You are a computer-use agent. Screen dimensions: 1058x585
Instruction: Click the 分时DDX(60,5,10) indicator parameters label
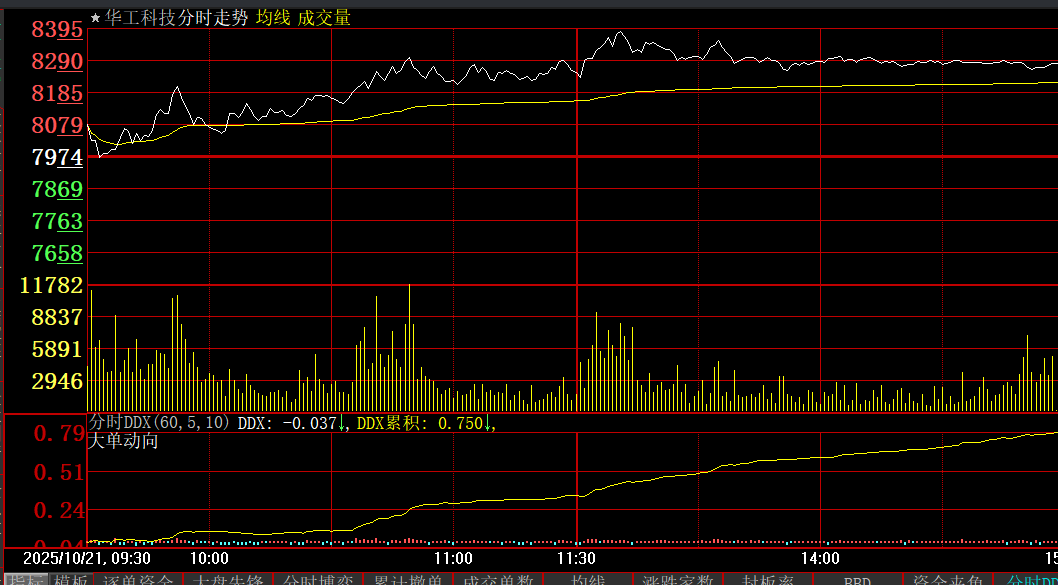click(159, 423)
